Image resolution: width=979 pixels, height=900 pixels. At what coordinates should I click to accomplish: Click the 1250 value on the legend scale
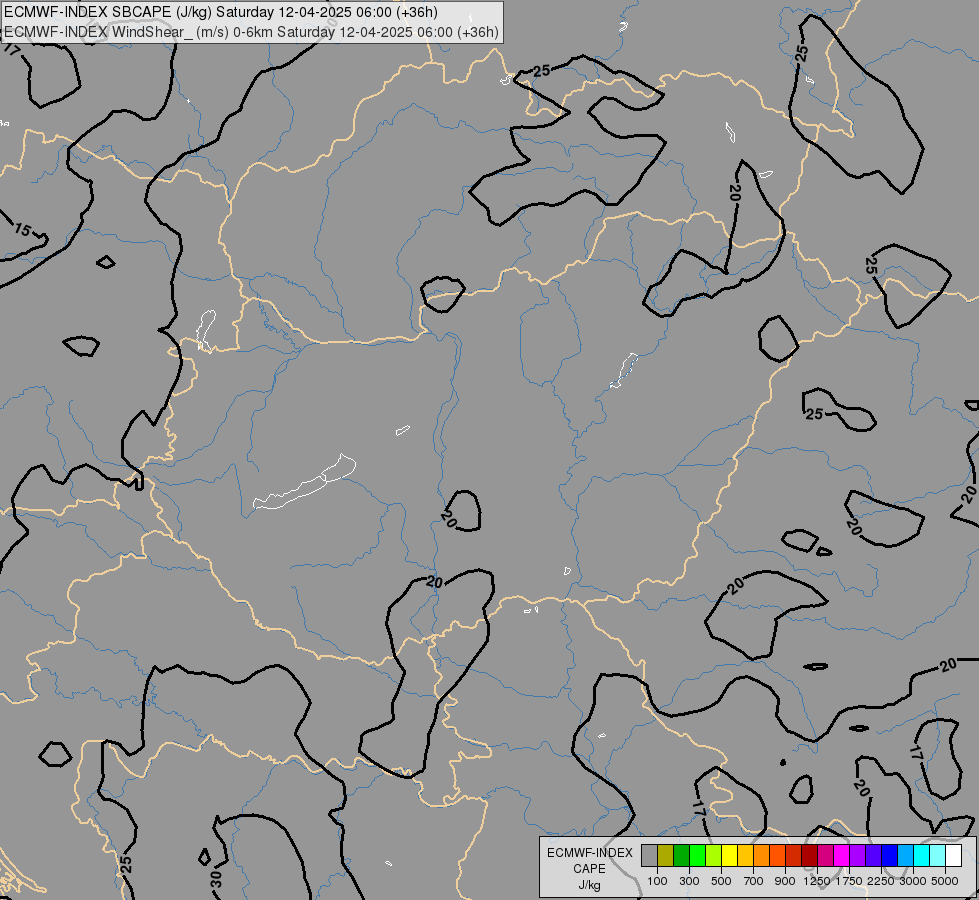(817, 881)
